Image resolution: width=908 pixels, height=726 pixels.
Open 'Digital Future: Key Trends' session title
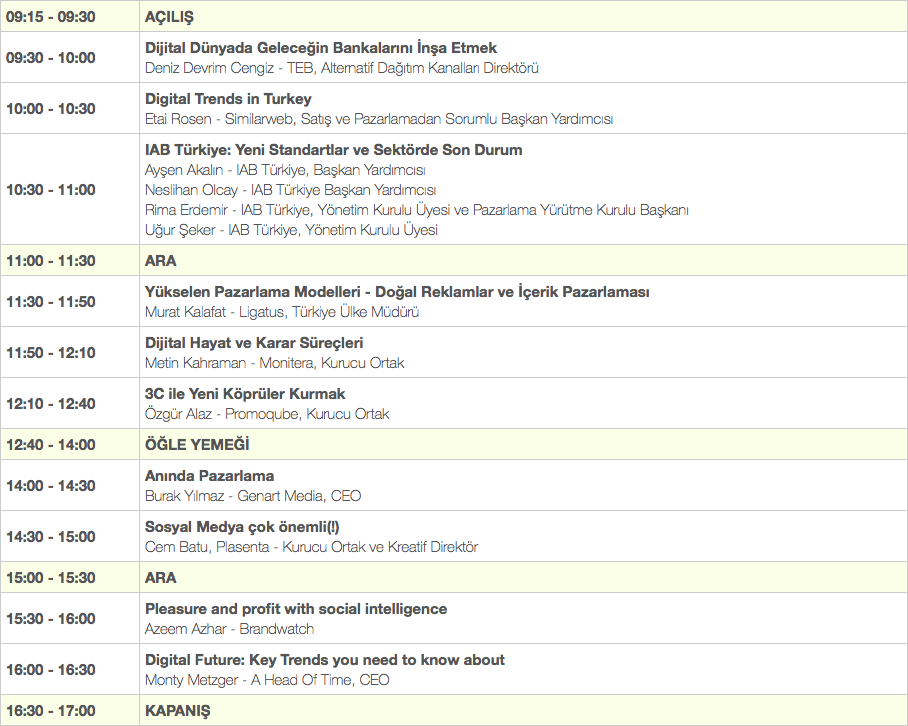(325, 660)
